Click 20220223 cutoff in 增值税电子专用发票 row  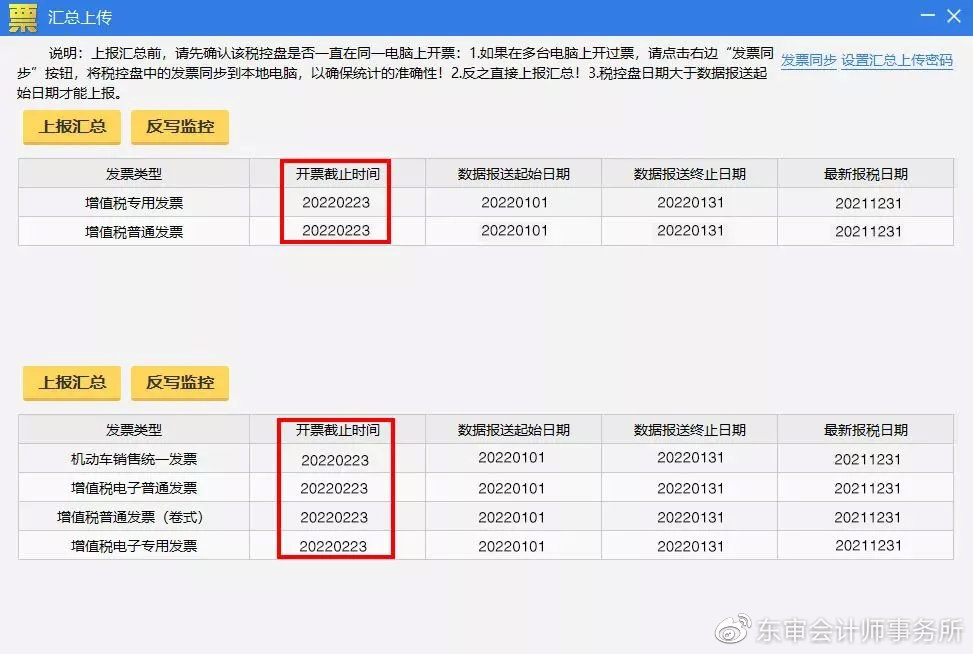click(333, 547)
